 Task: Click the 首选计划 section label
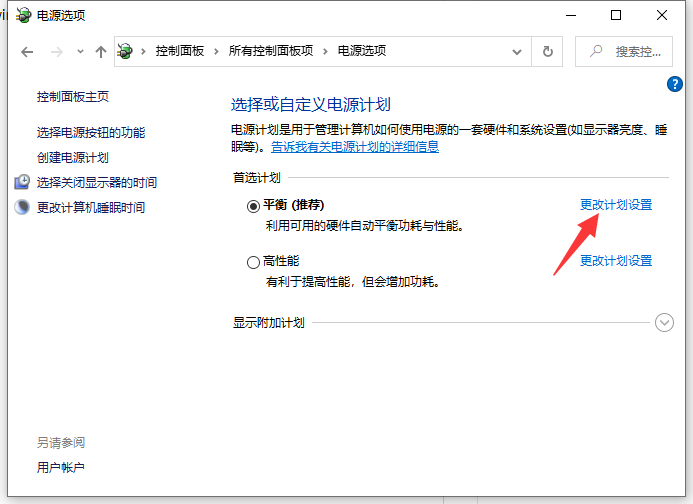click(257, 178)
